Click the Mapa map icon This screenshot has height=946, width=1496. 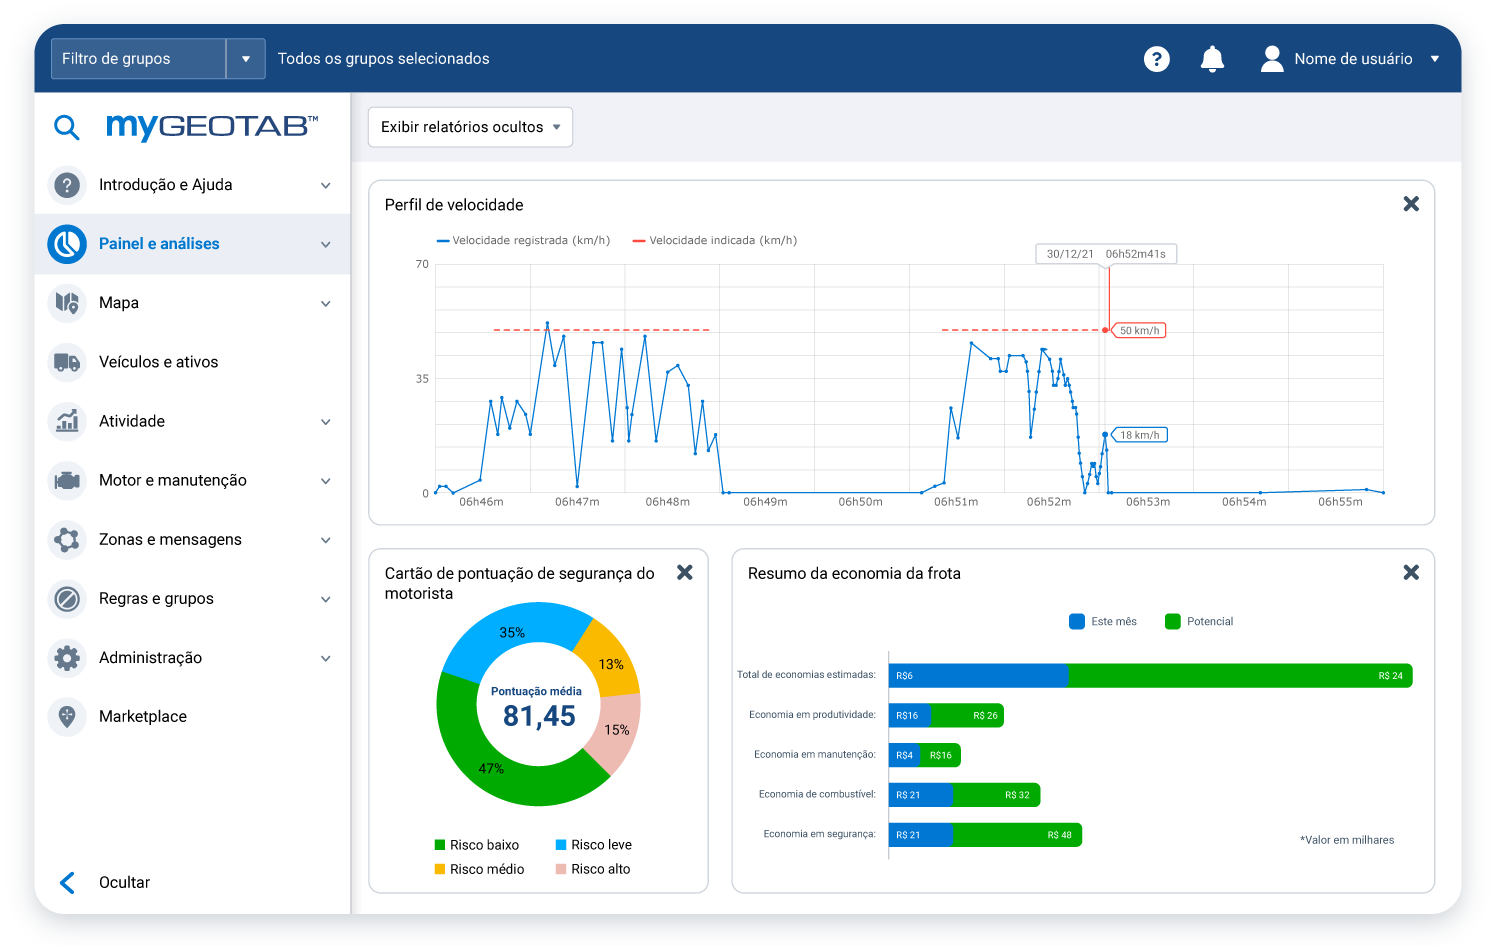[x=67, y=303]
